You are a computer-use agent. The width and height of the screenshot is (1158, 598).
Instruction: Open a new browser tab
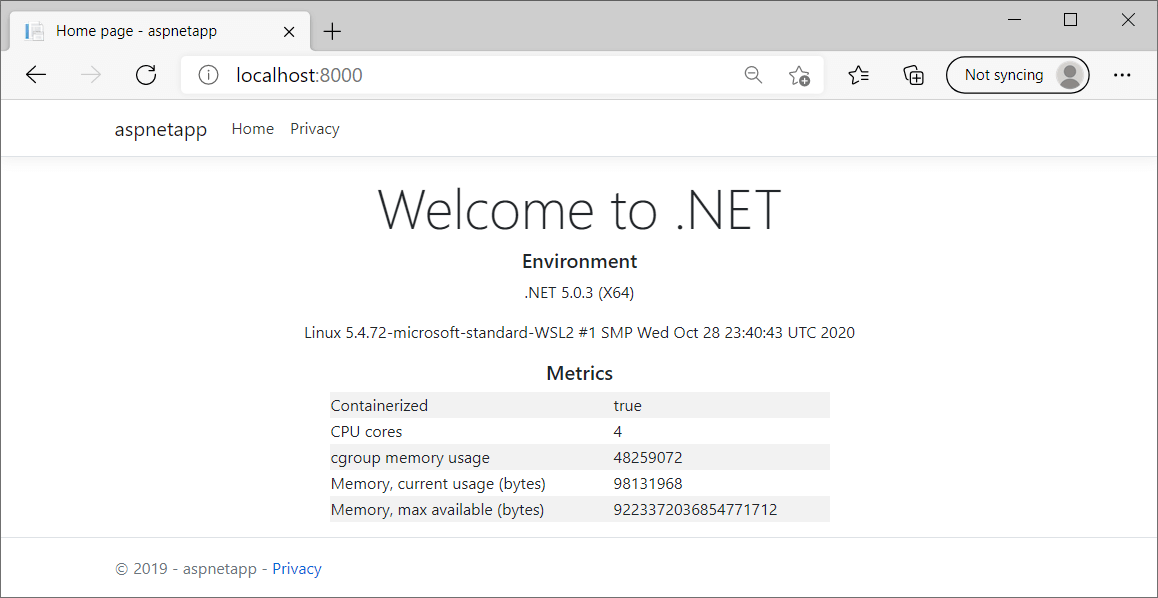(x=333, y=31)
